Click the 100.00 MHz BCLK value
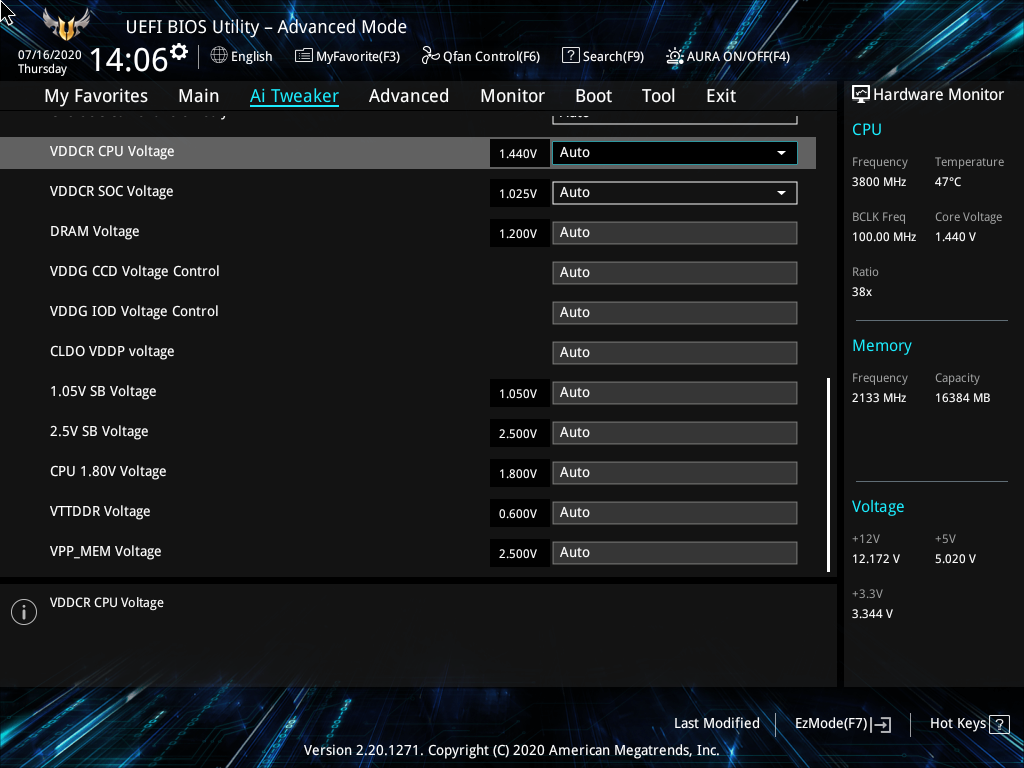 point(884,237)
